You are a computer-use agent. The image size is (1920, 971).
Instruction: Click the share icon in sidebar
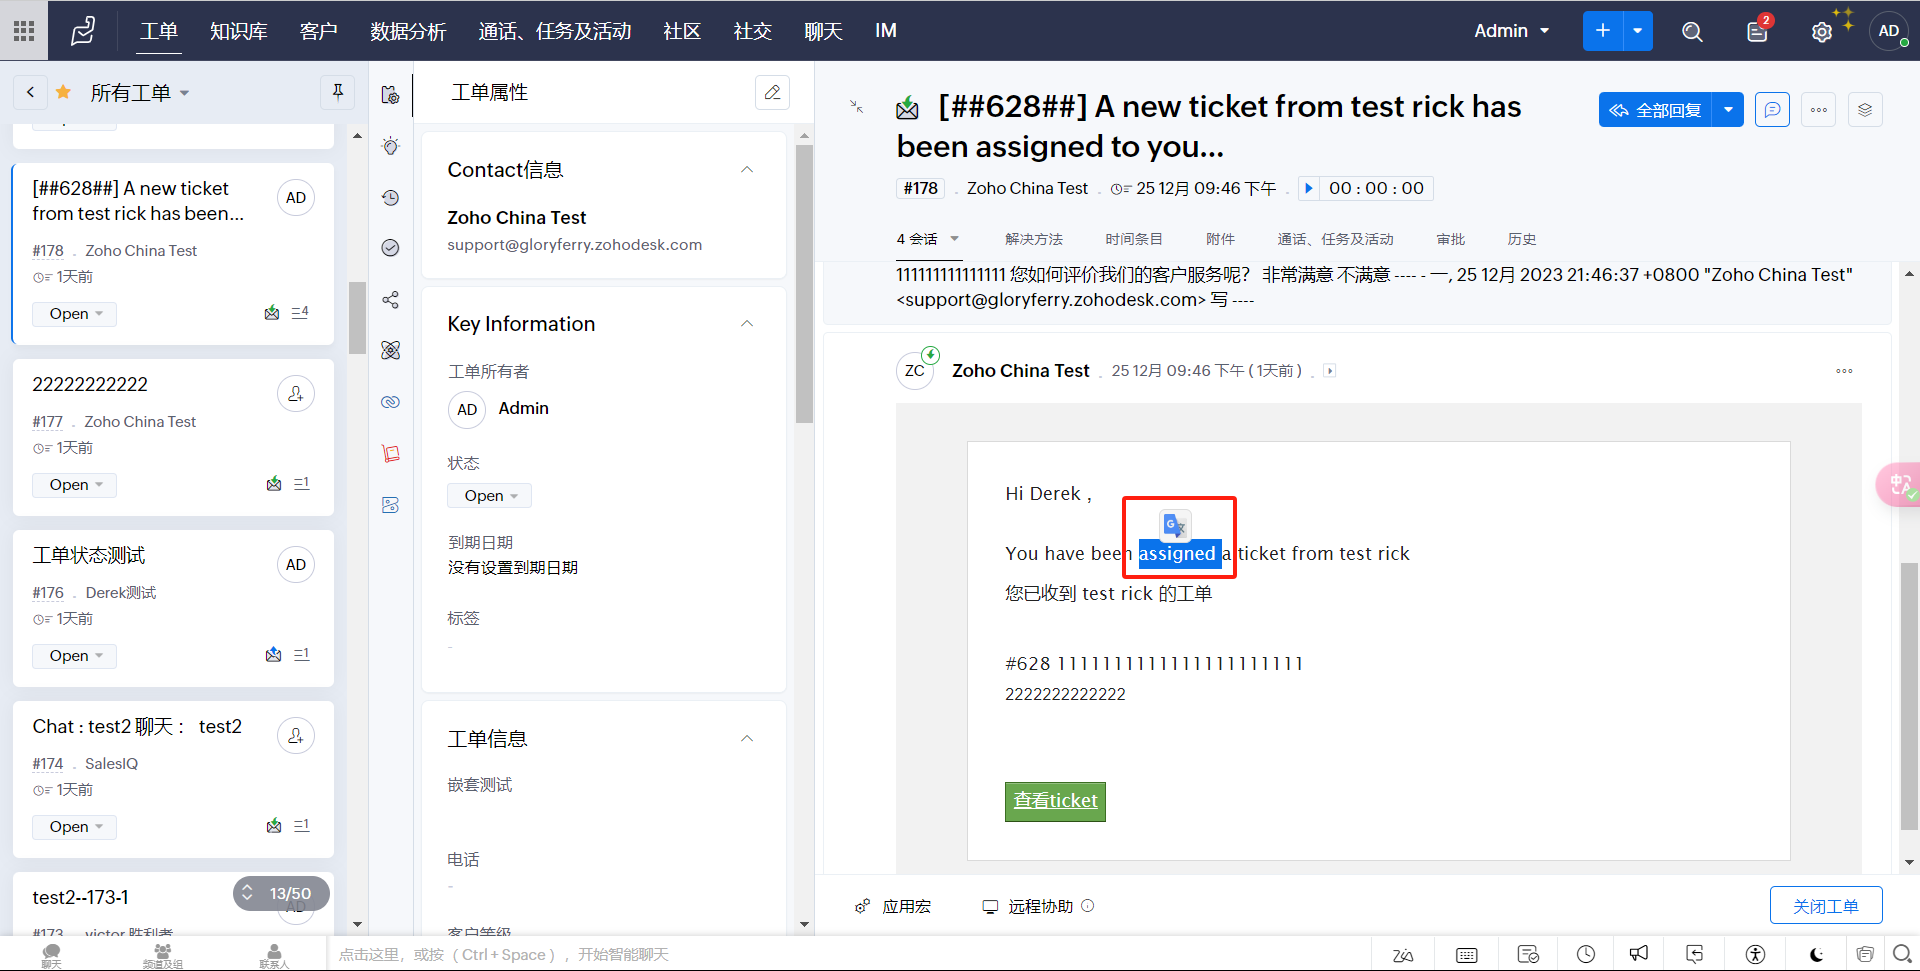391,300
